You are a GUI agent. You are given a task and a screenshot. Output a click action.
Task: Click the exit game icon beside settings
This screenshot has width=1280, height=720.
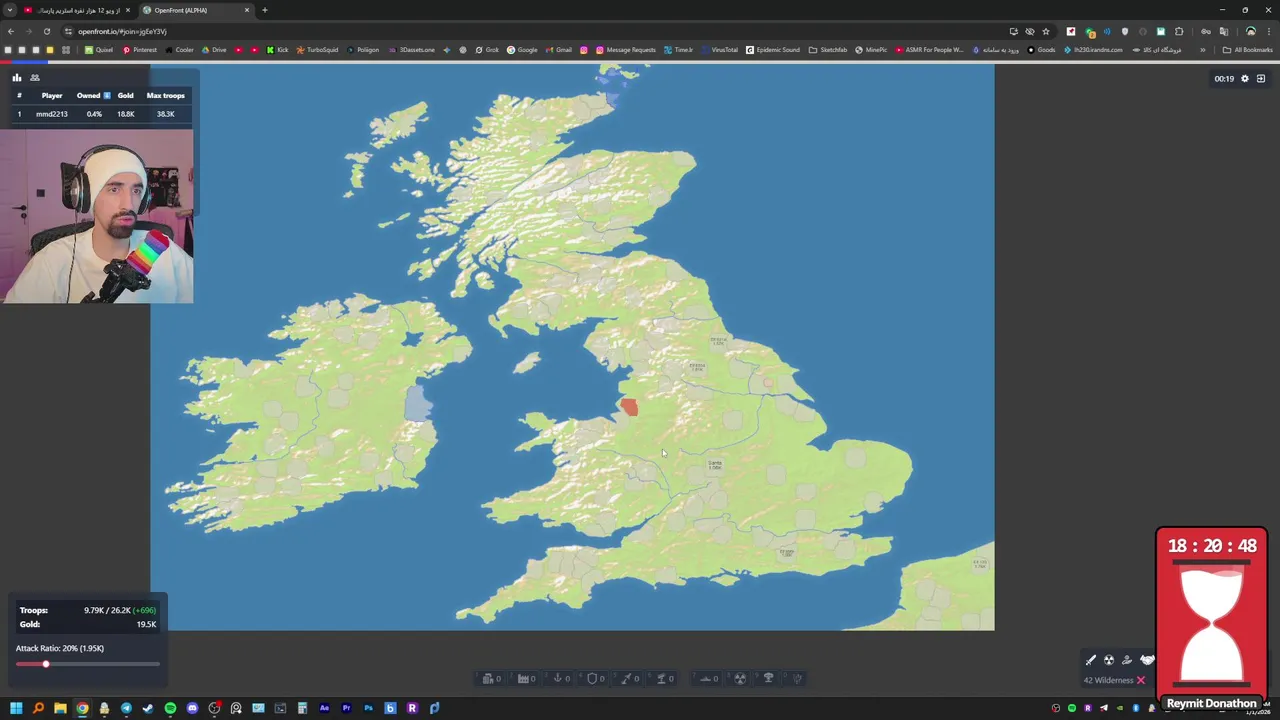(x=1261, y=79)
